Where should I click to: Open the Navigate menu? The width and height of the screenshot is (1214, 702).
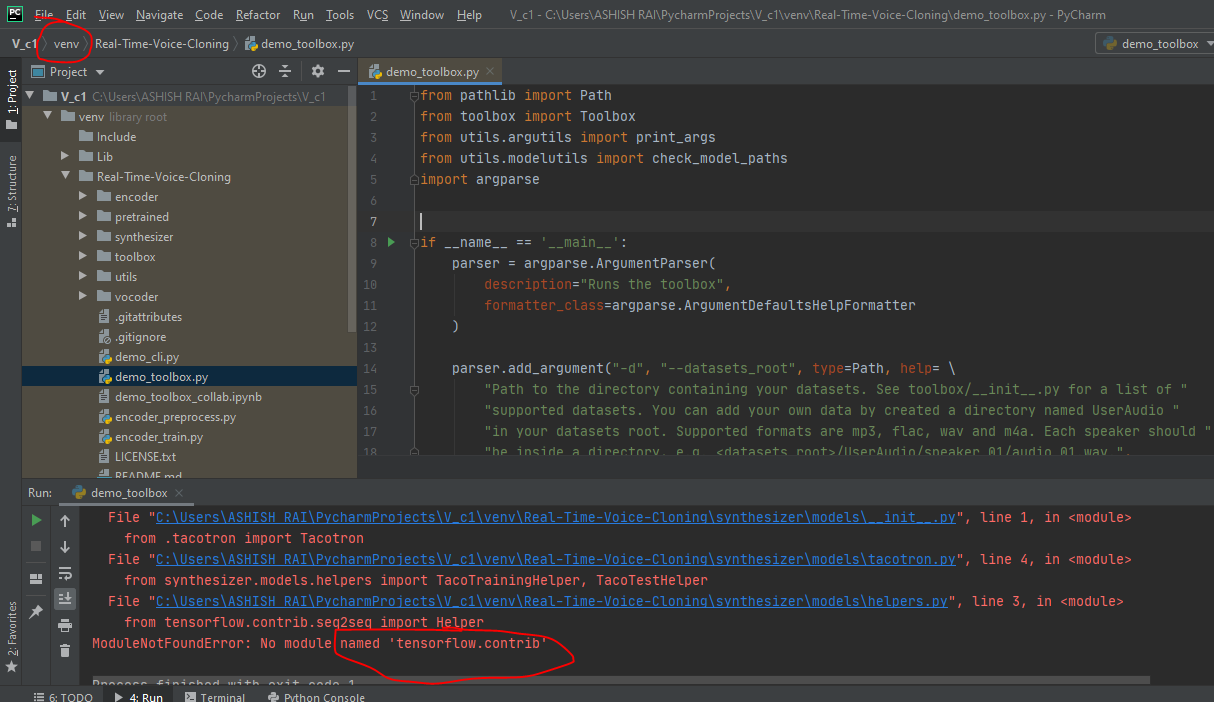(160, 15)
